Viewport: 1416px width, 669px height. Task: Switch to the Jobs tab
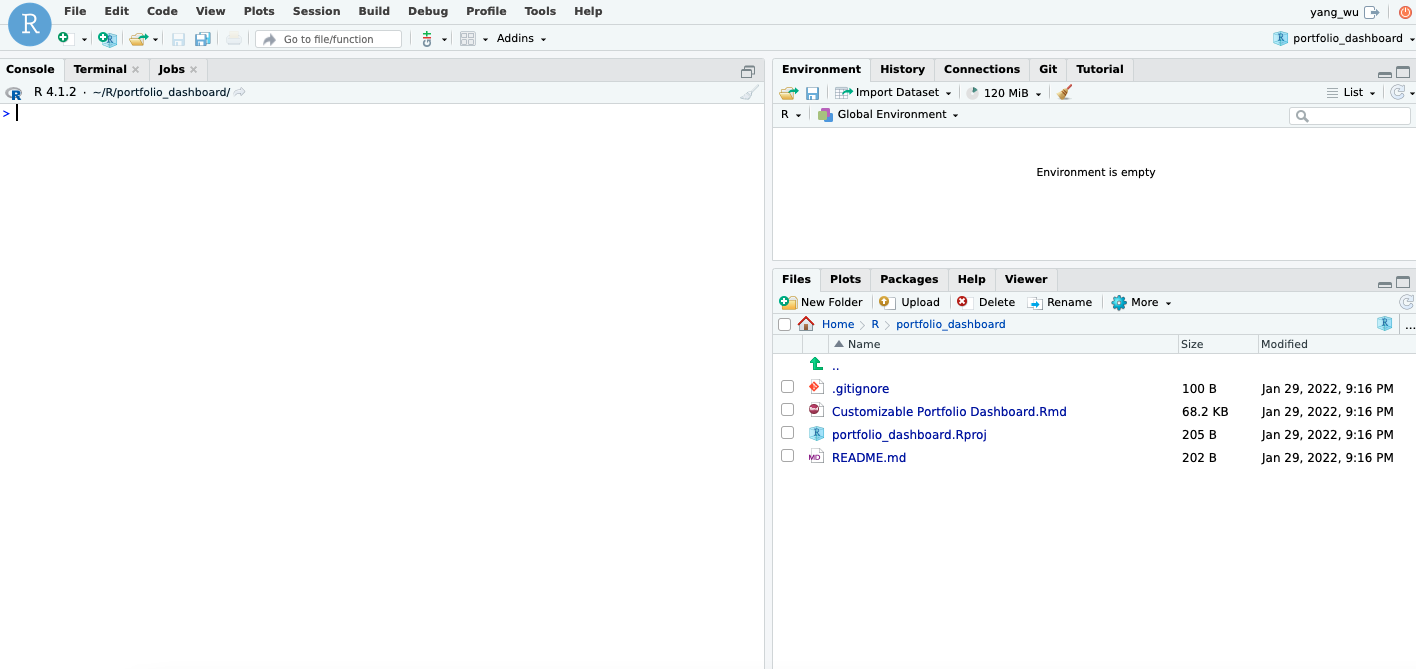tap(172, 69)
